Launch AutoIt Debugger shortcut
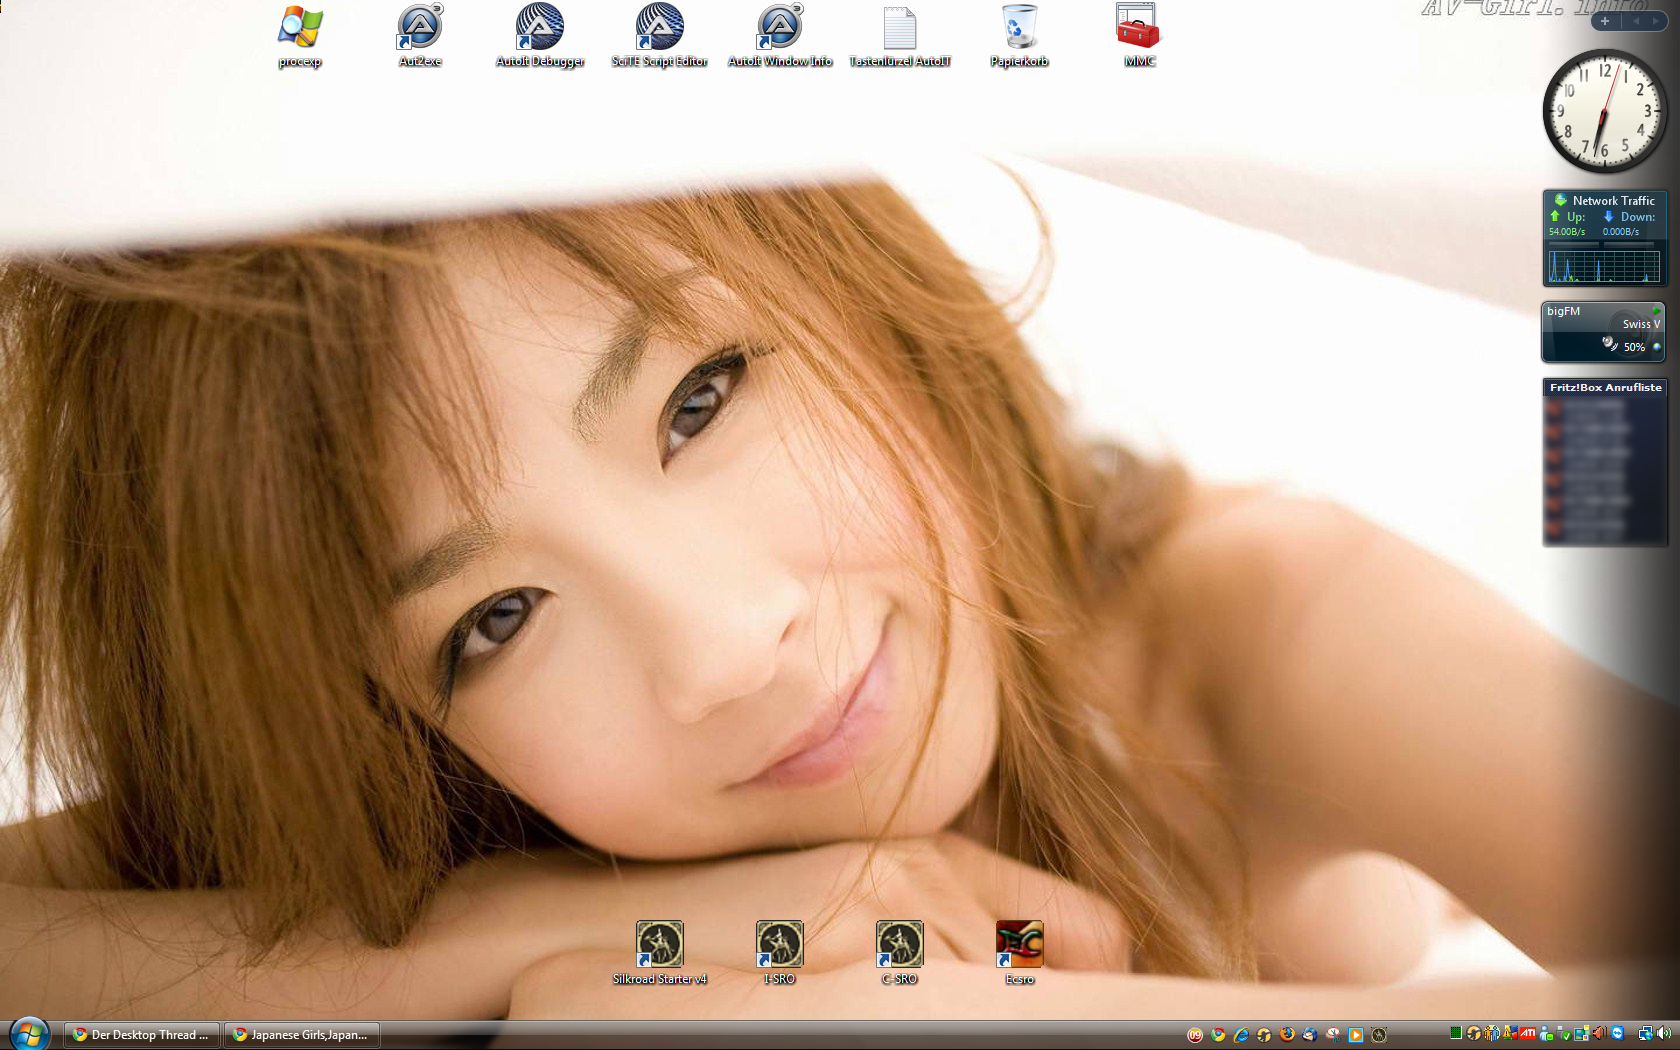1680x1050 pixels. (x=540, y=29)
